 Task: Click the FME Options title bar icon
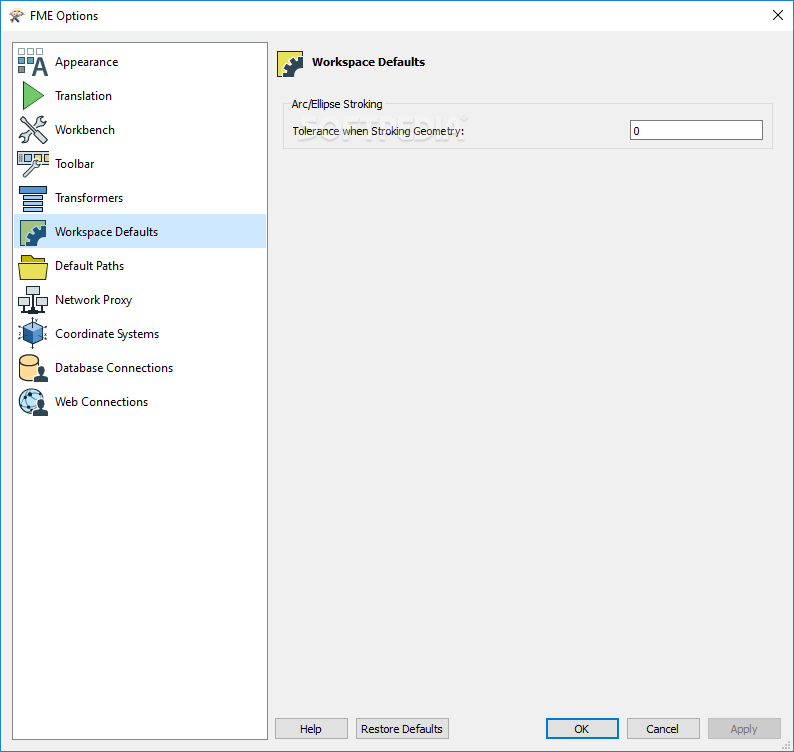click(x=16, y=16)
